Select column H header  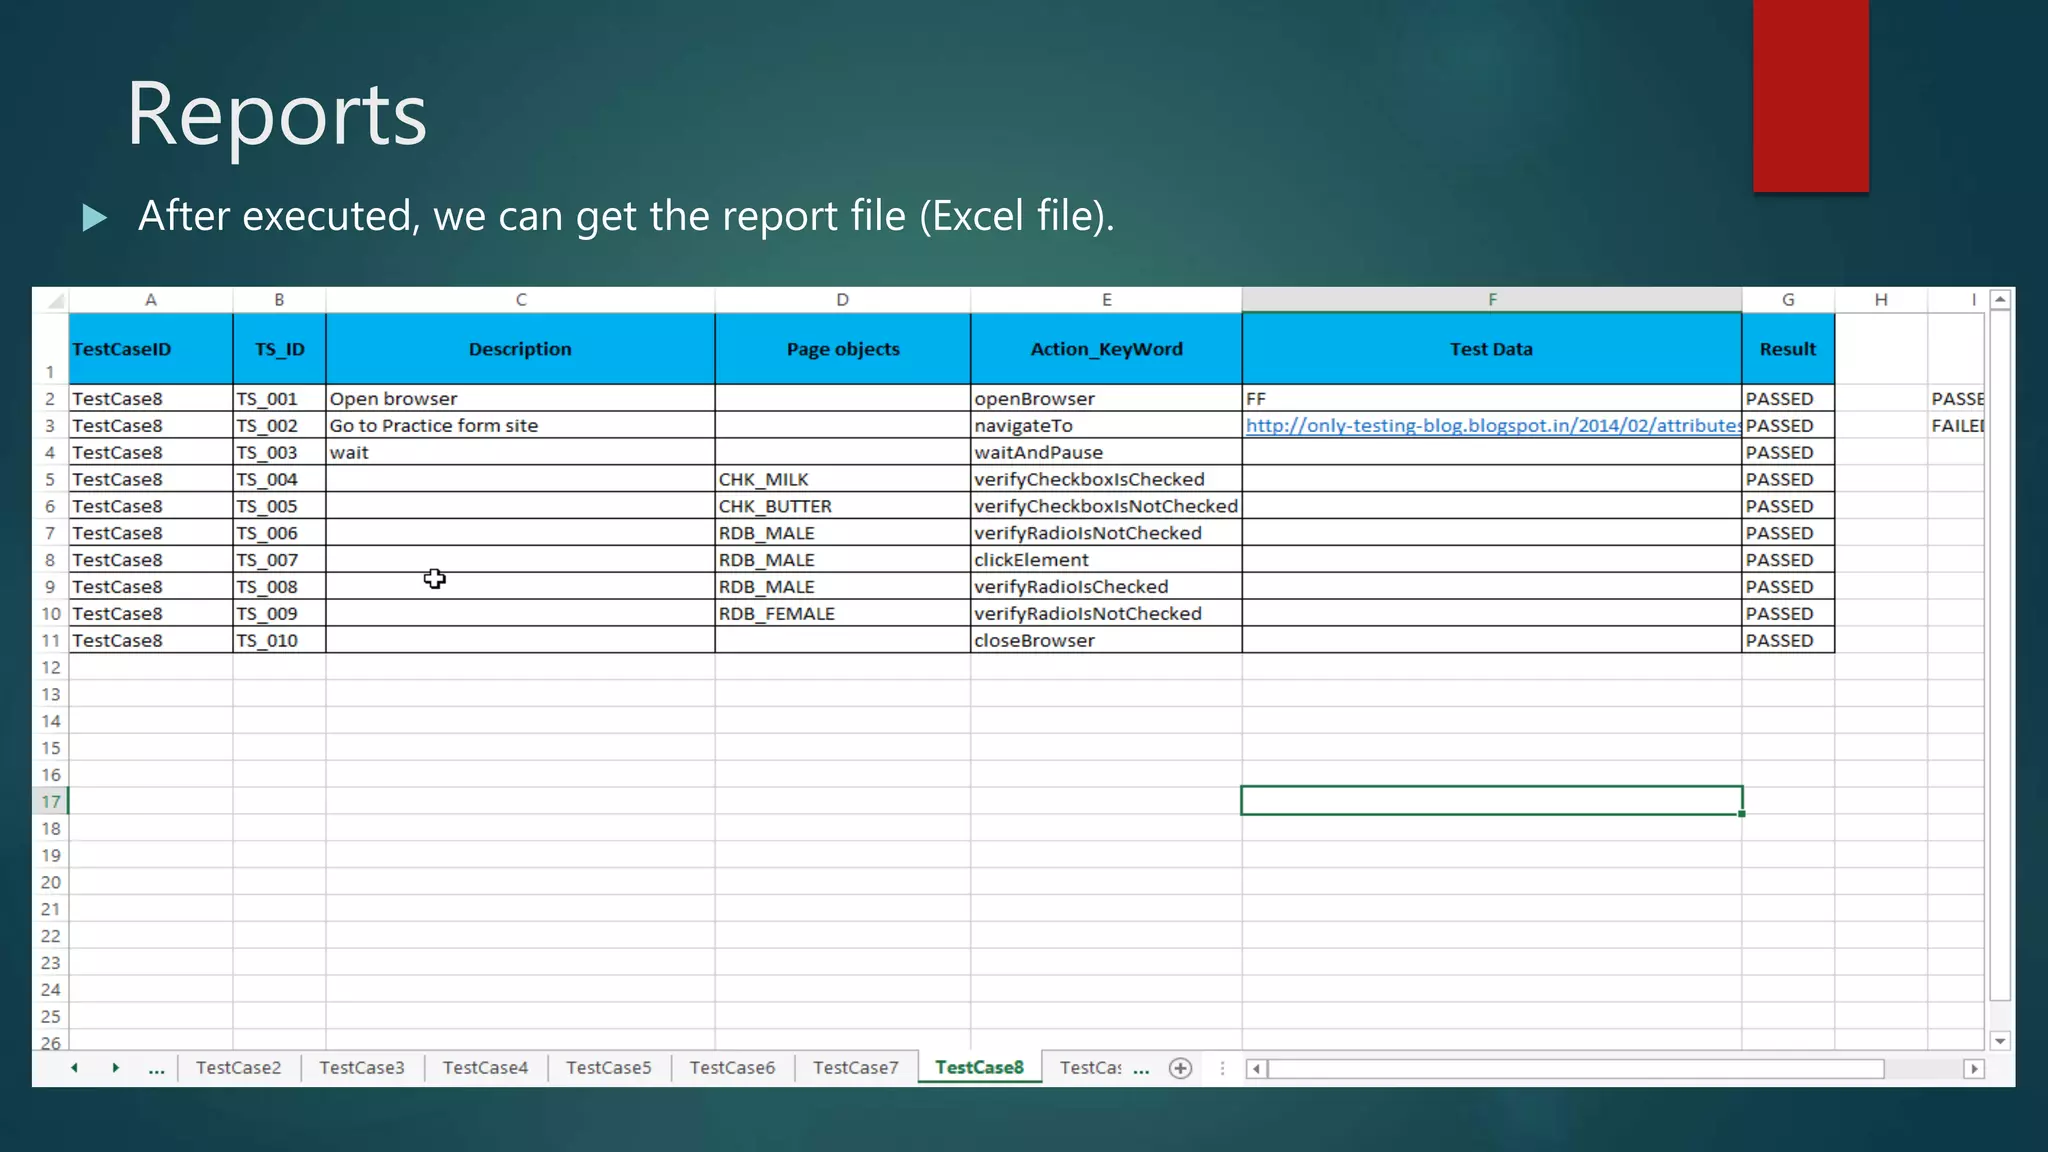click(x=1881, y=299)
